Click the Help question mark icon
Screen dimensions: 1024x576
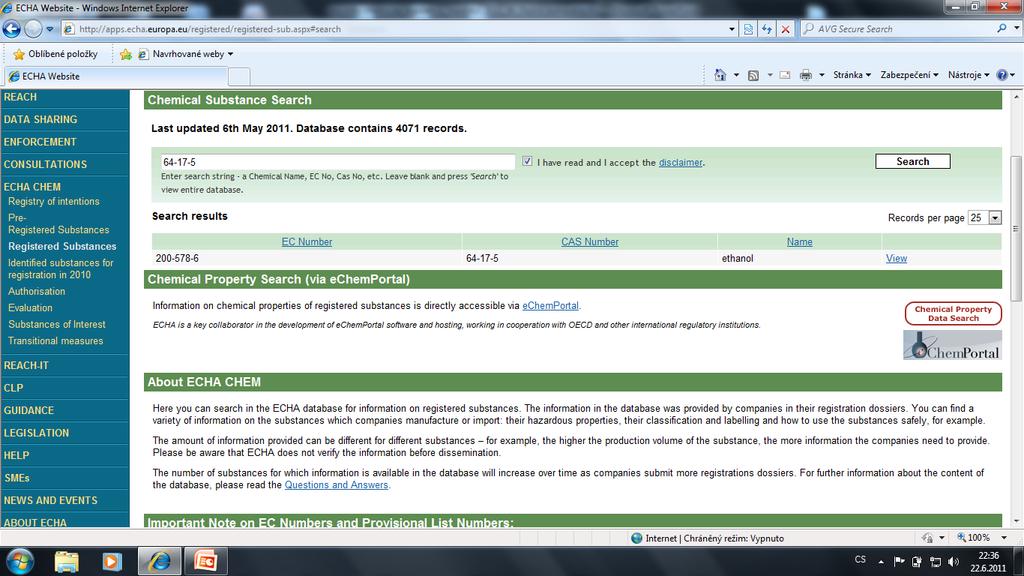point(1002,75)
